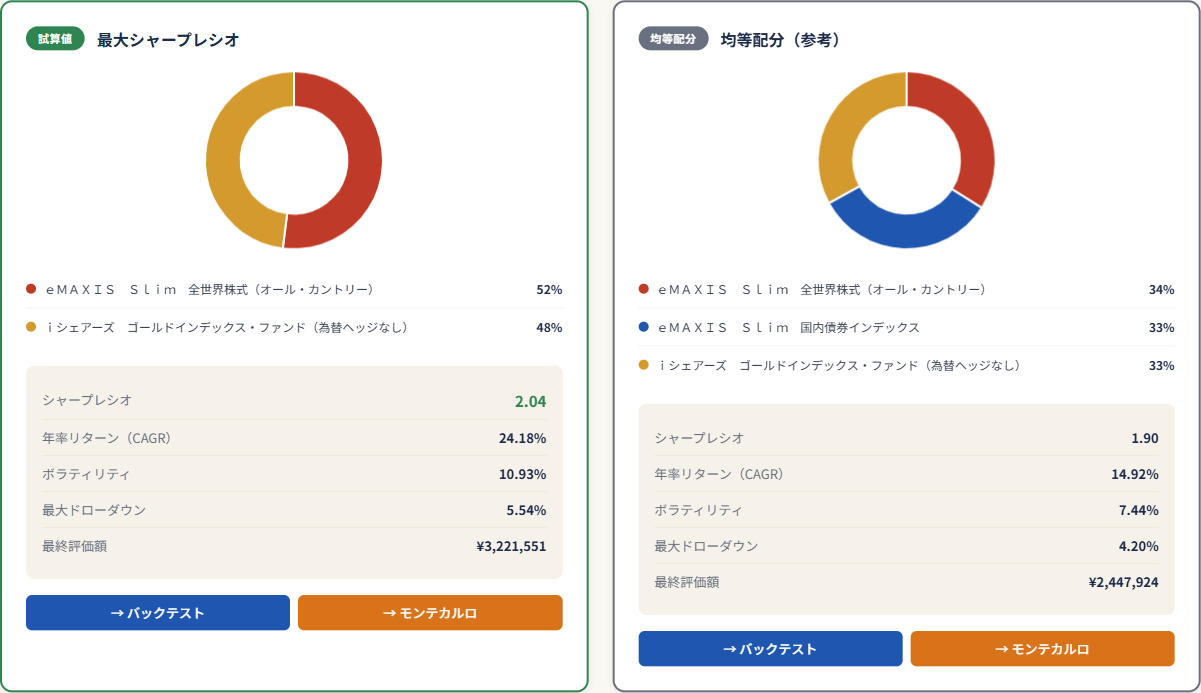Click the volatility value 7.44%
The height and width of the screenshot is (693, 1201).
1139,510
